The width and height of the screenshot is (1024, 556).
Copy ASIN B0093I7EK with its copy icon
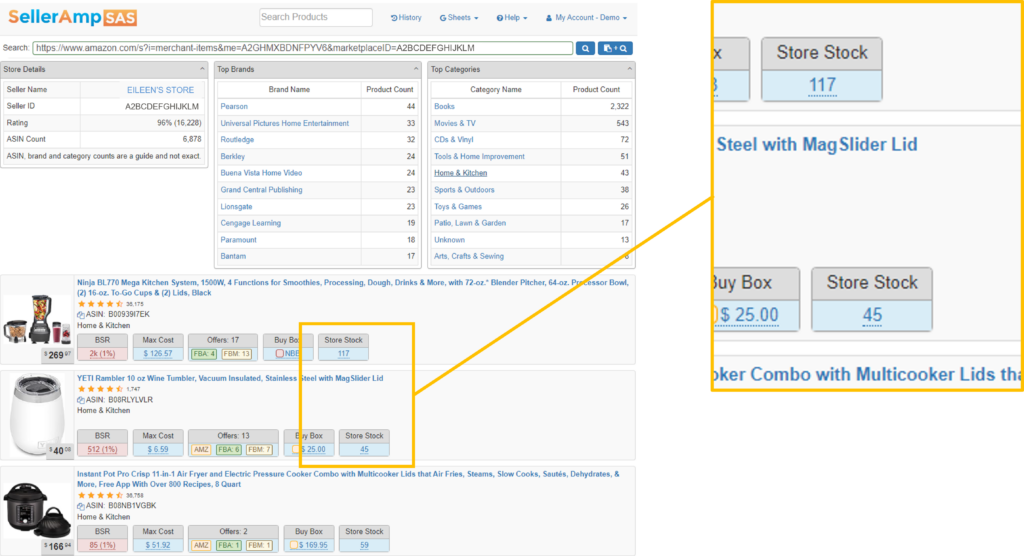(81, 315)
